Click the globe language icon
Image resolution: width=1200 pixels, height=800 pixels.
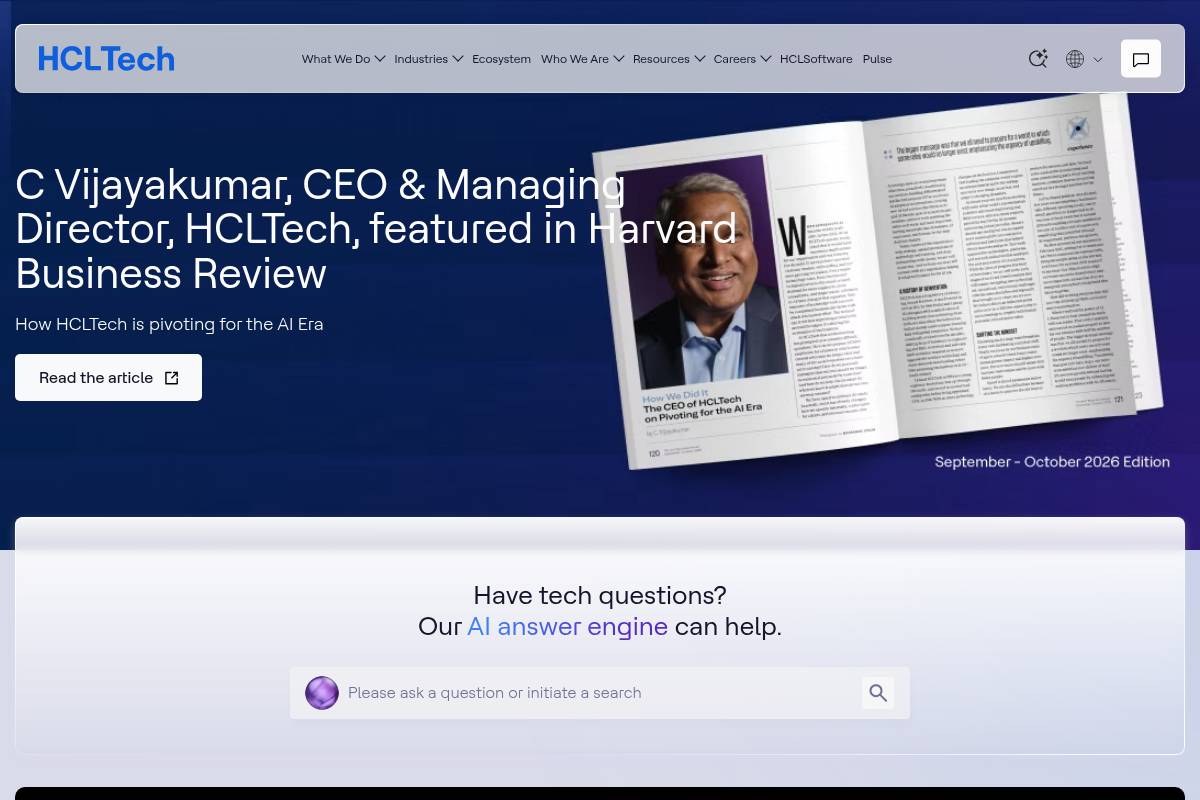tap(1075, 59)
